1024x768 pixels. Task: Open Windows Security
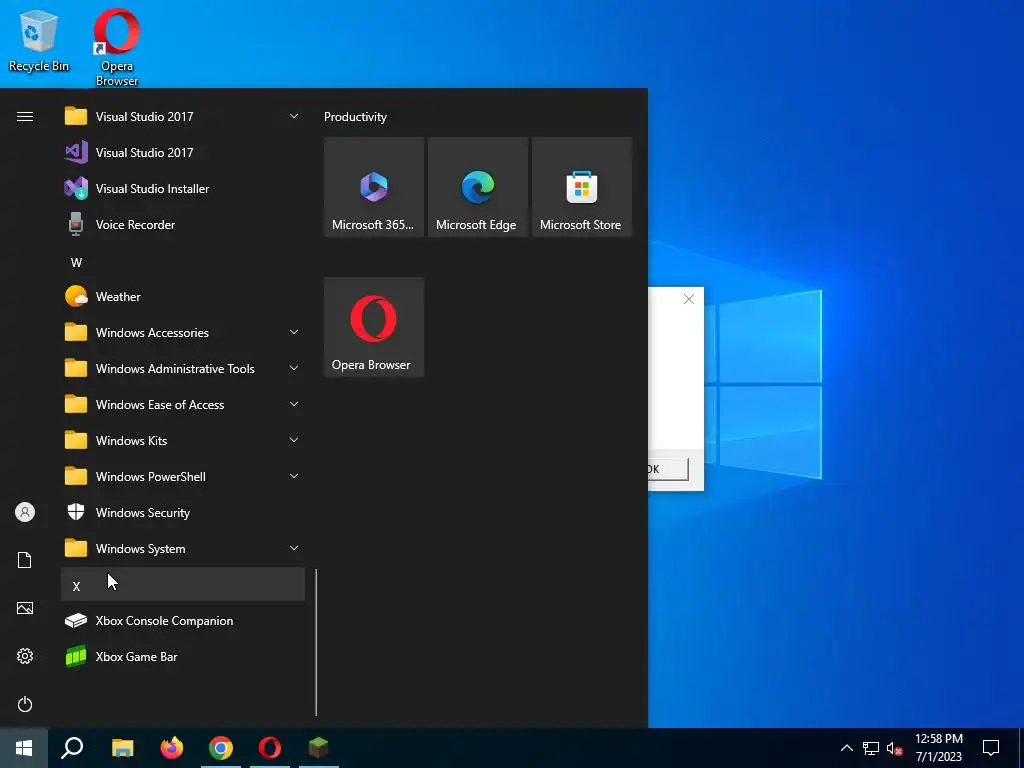click(183, 513)
